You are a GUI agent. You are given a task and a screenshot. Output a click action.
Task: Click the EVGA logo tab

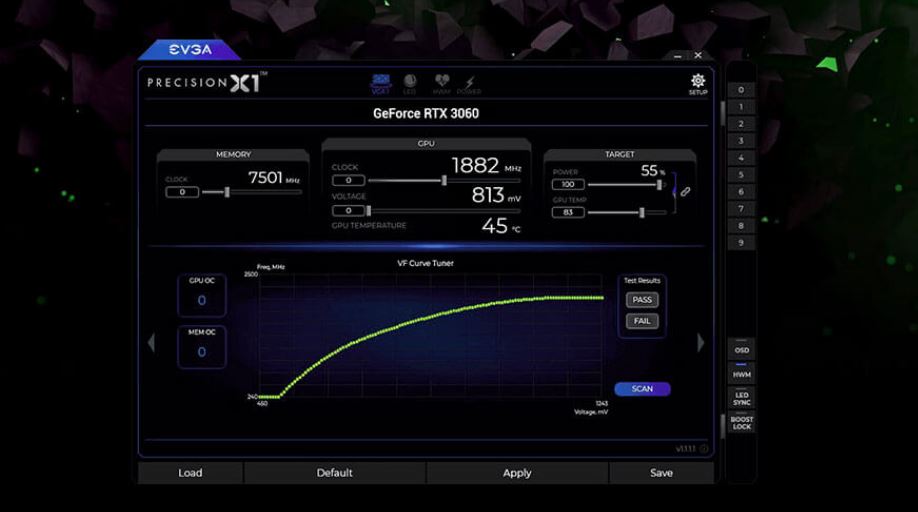[190, 50]
